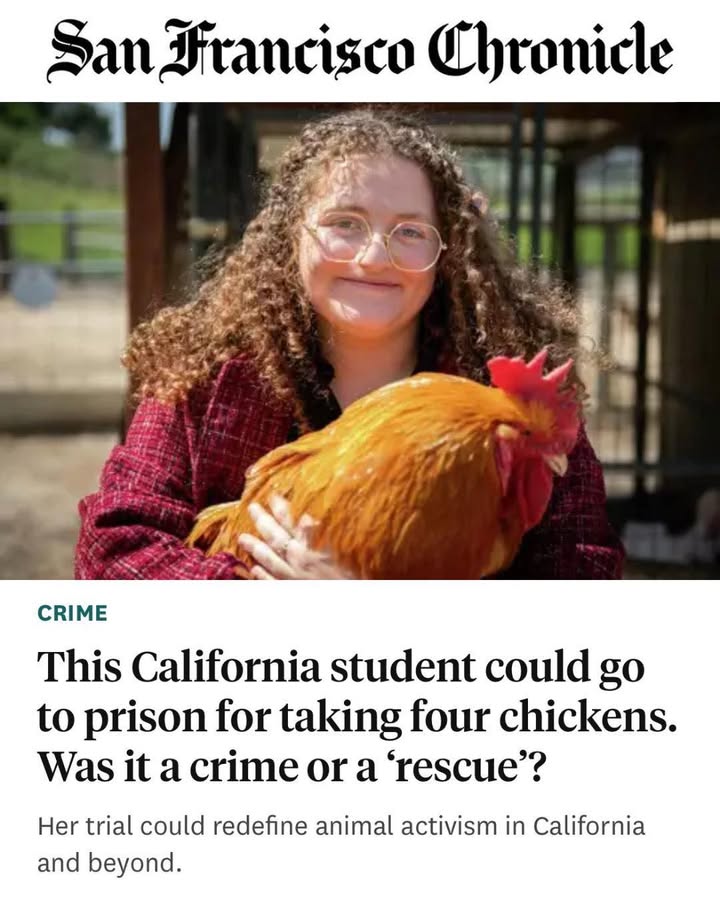The image size is (720, 900).
Task: Open the CRIME section link
Action: click(x=72, y=613)
